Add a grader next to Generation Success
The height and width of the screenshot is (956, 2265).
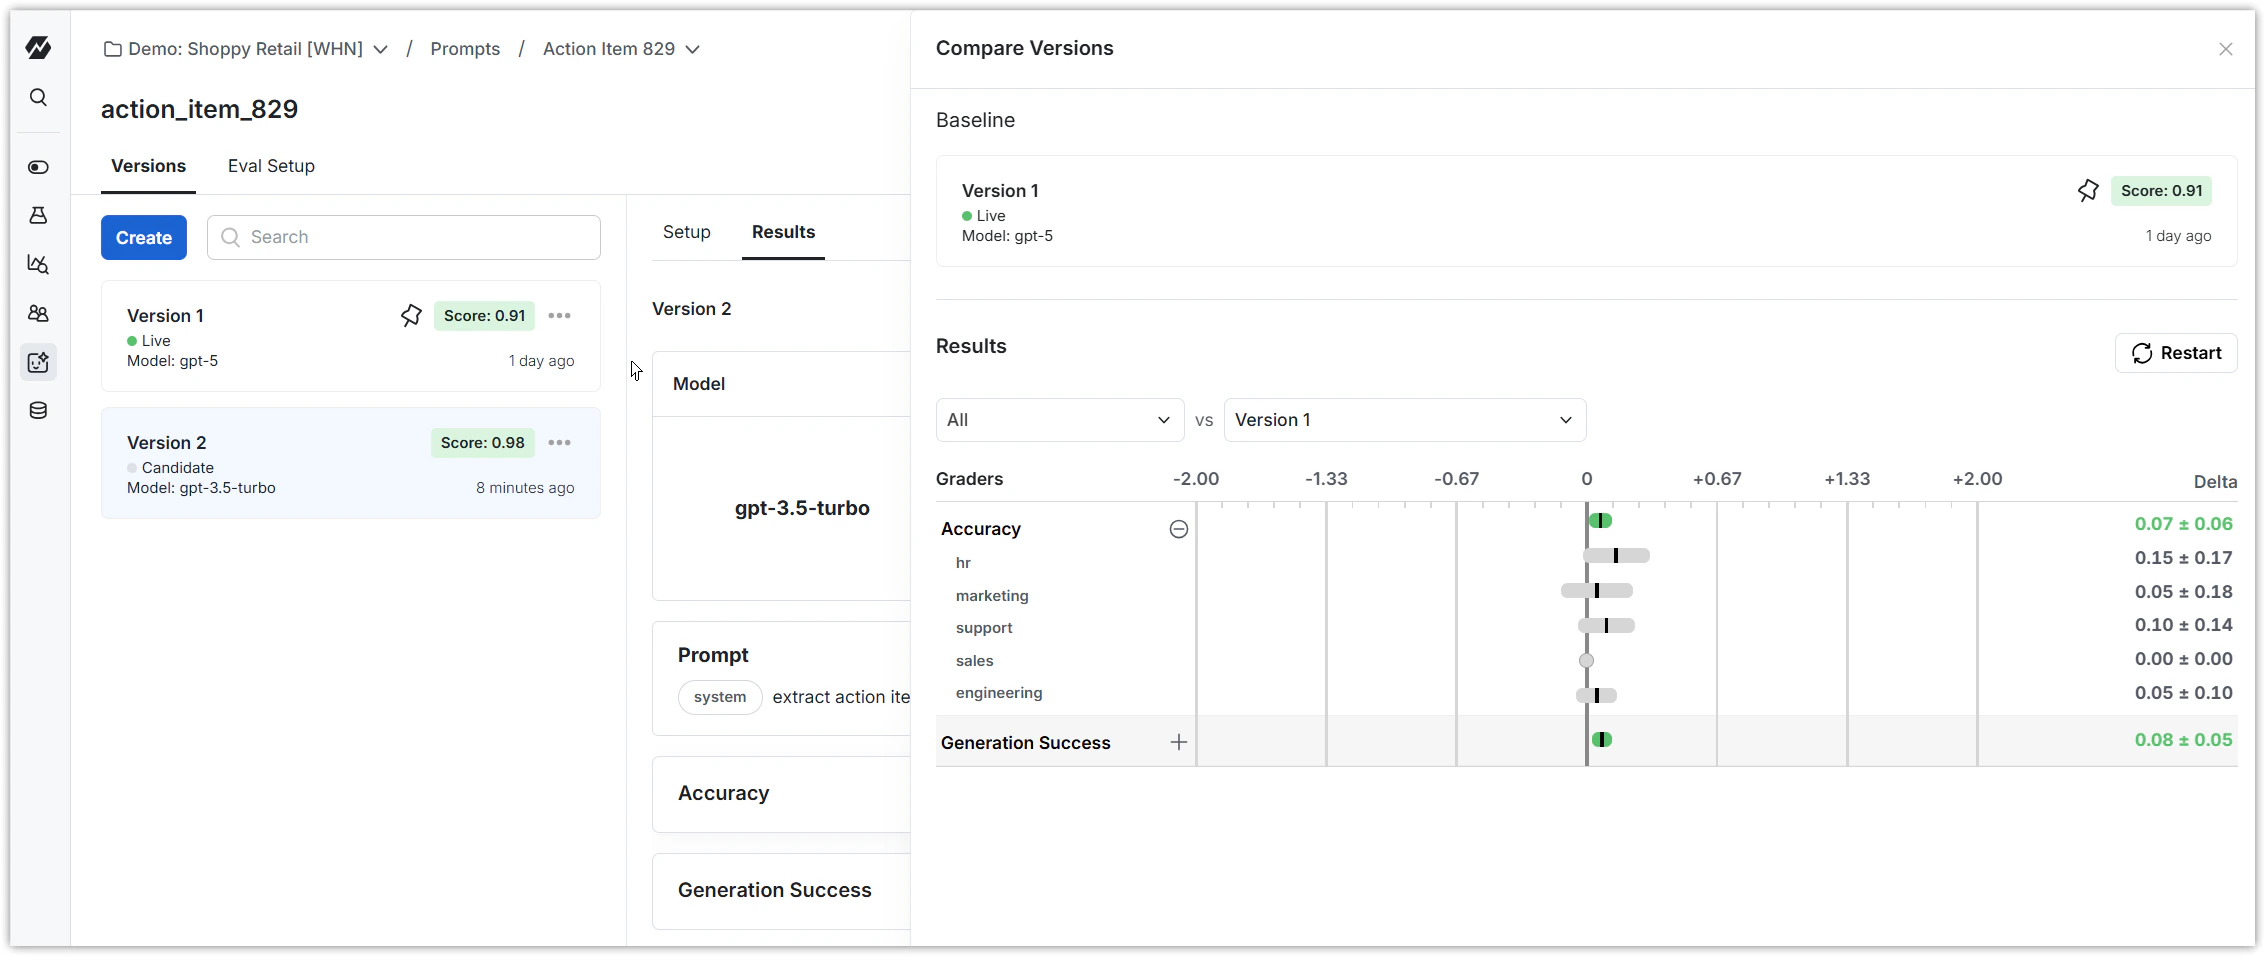1179,742
